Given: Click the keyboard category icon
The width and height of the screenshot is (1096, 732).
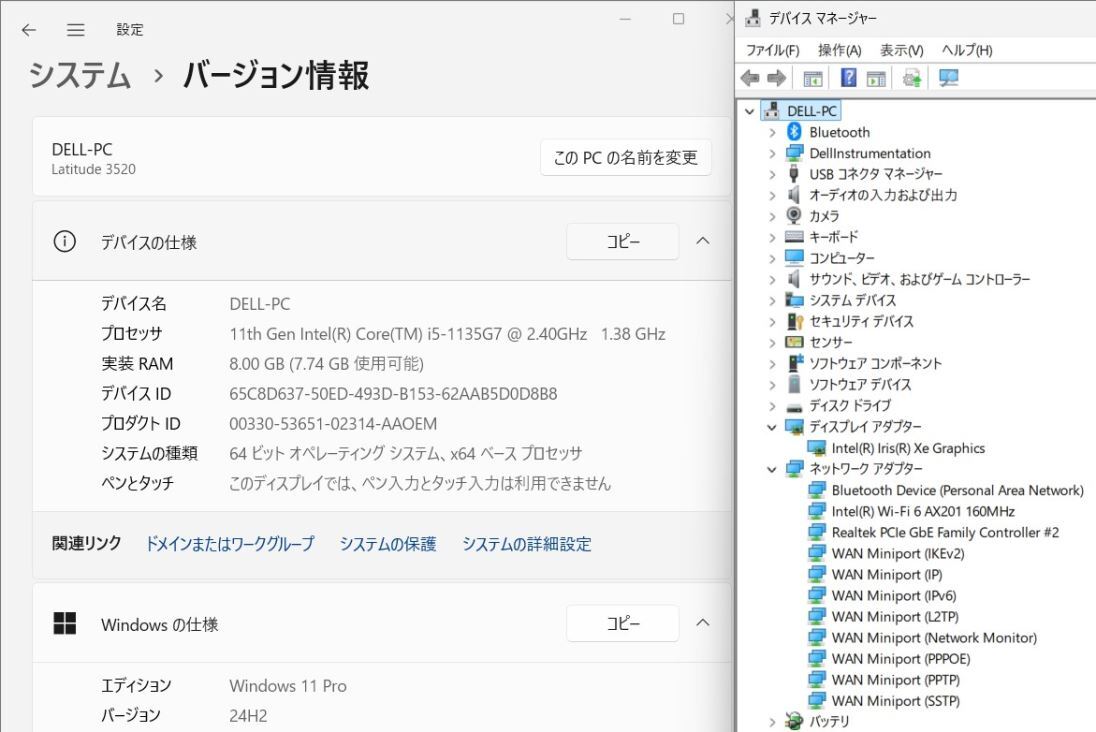Looking at the screenshot, I should [x=794, y=236].
